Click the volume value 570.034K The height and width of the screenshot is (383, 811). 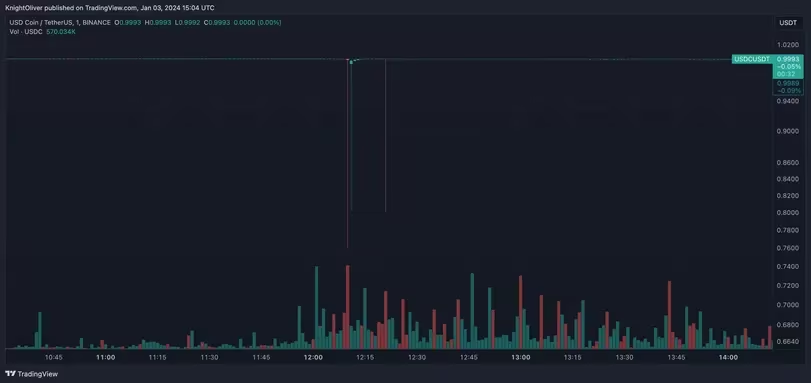[x=61, y=32]
